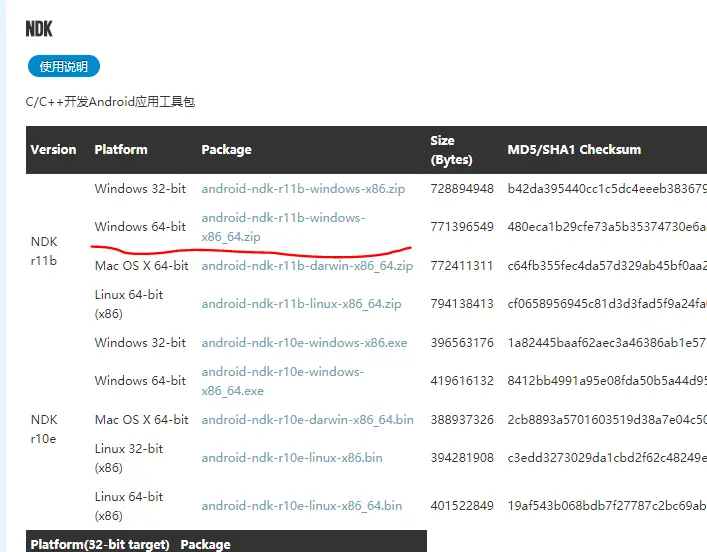707x552 pixels.
Task: Download android-ndk-r11b-windows-x86_64.zip package
Action: point(283,227)
